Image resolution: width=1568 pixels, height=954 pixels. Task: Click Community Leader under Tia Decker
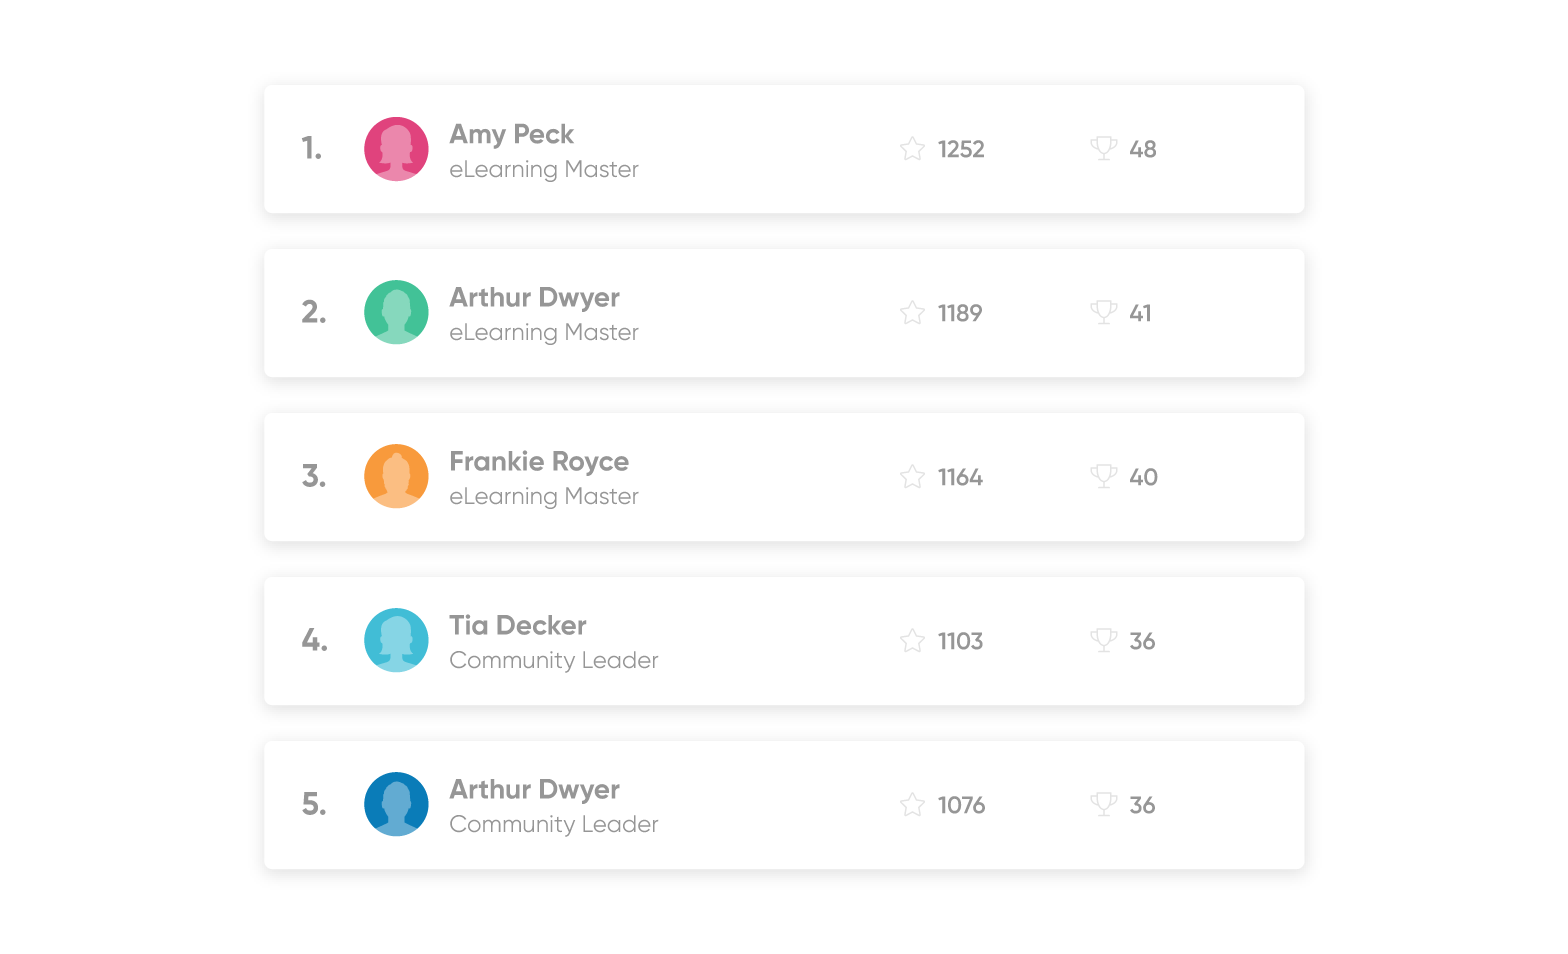pos(554,661)
